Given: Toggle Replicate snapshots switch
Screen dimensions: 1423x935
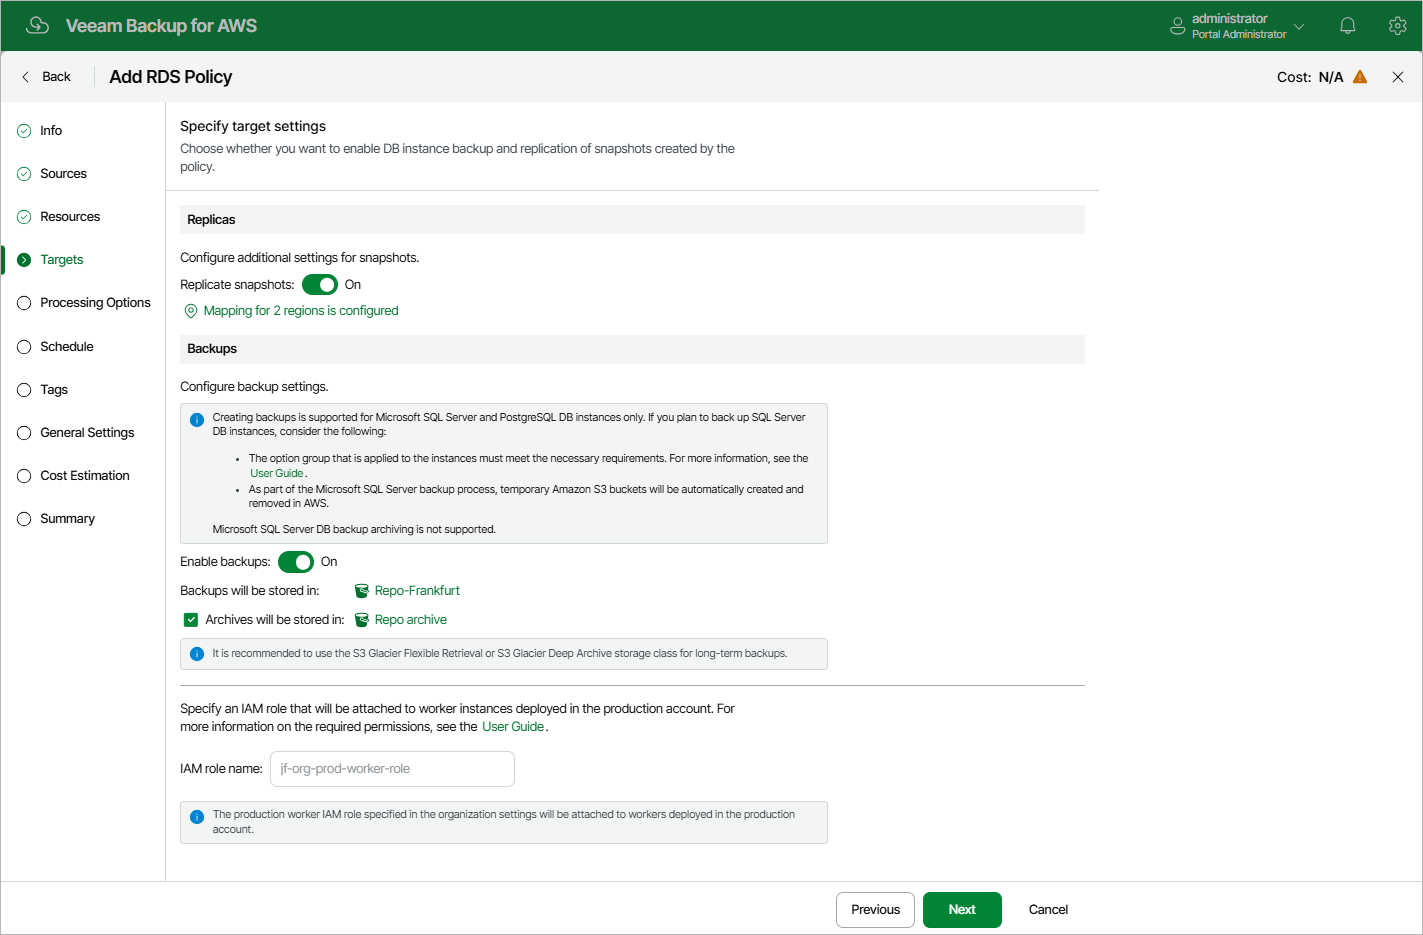Looking at the screenshot, I should (320, 285).
